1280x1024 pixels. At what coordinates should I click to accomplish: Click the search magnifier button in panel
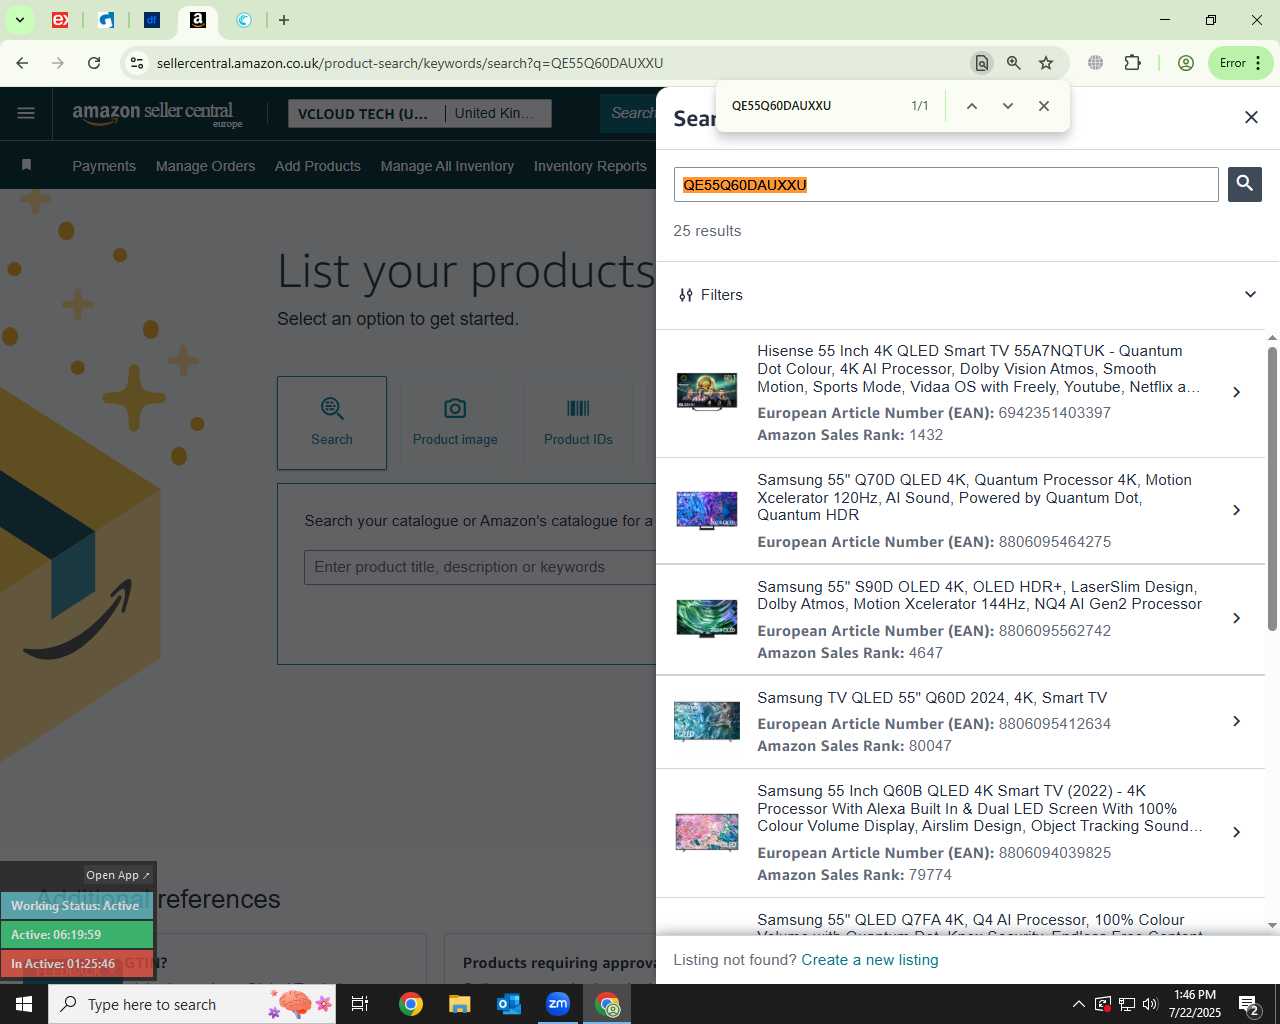1244,184
